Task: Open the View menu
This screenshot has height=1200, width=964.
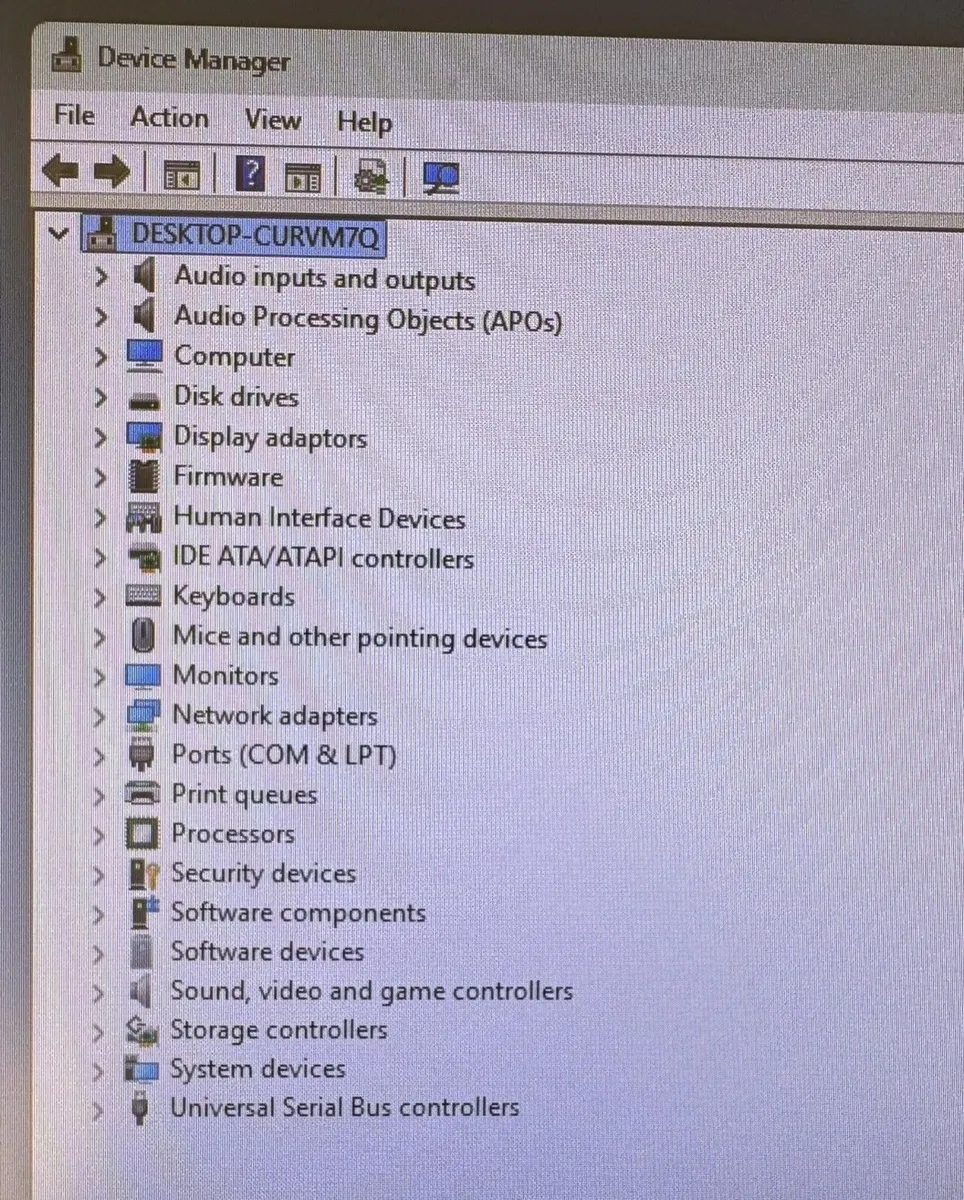Action: (272, 120)
